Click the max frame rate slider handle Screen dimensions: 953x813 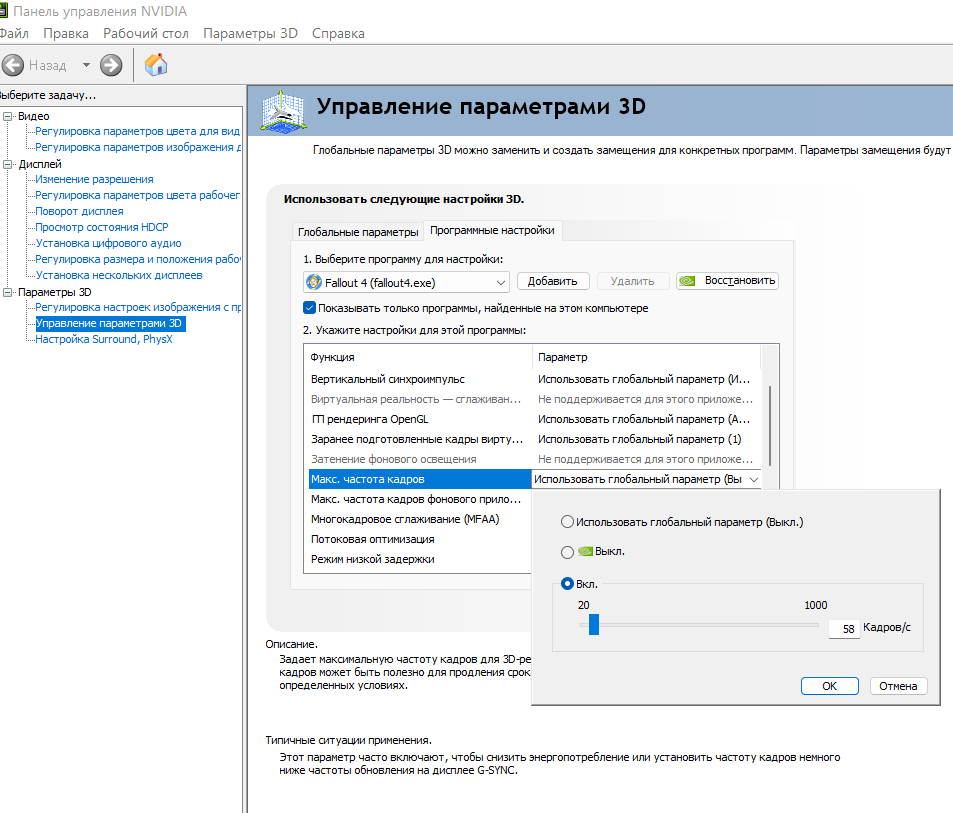pos(593,625)
